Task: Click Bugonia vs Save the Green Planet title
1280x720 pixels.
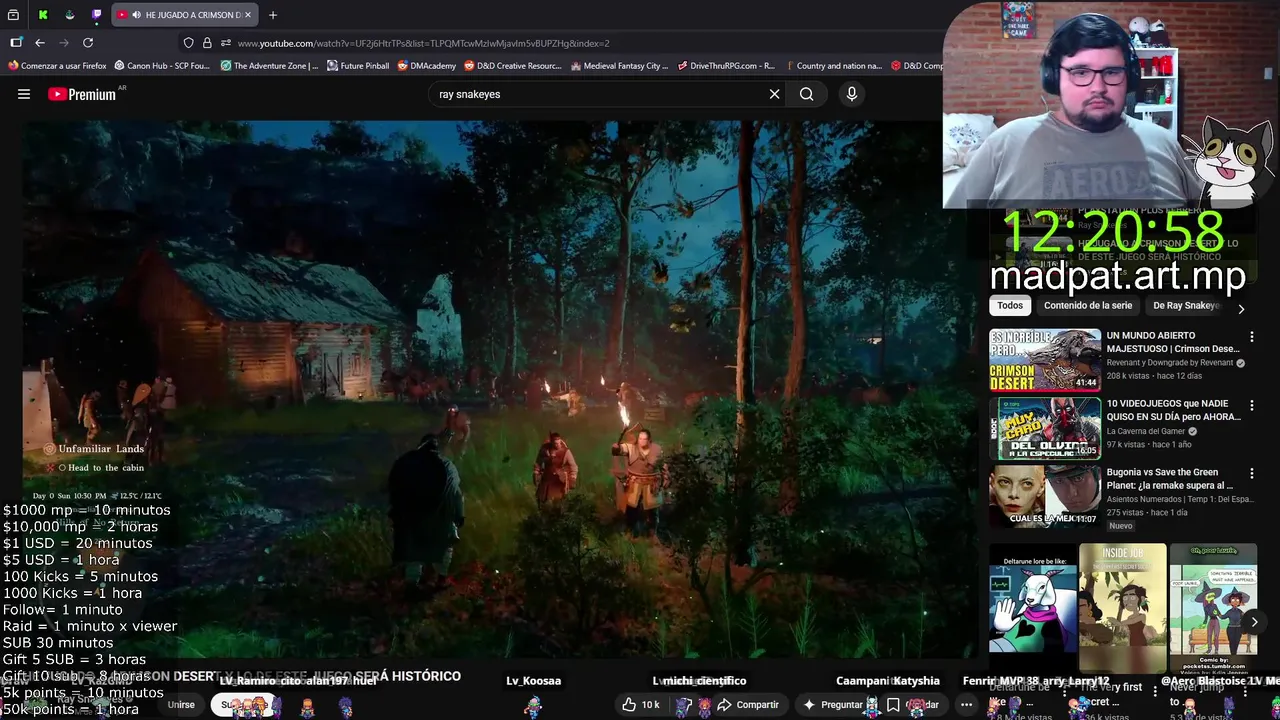Action: click(1170, 478)
